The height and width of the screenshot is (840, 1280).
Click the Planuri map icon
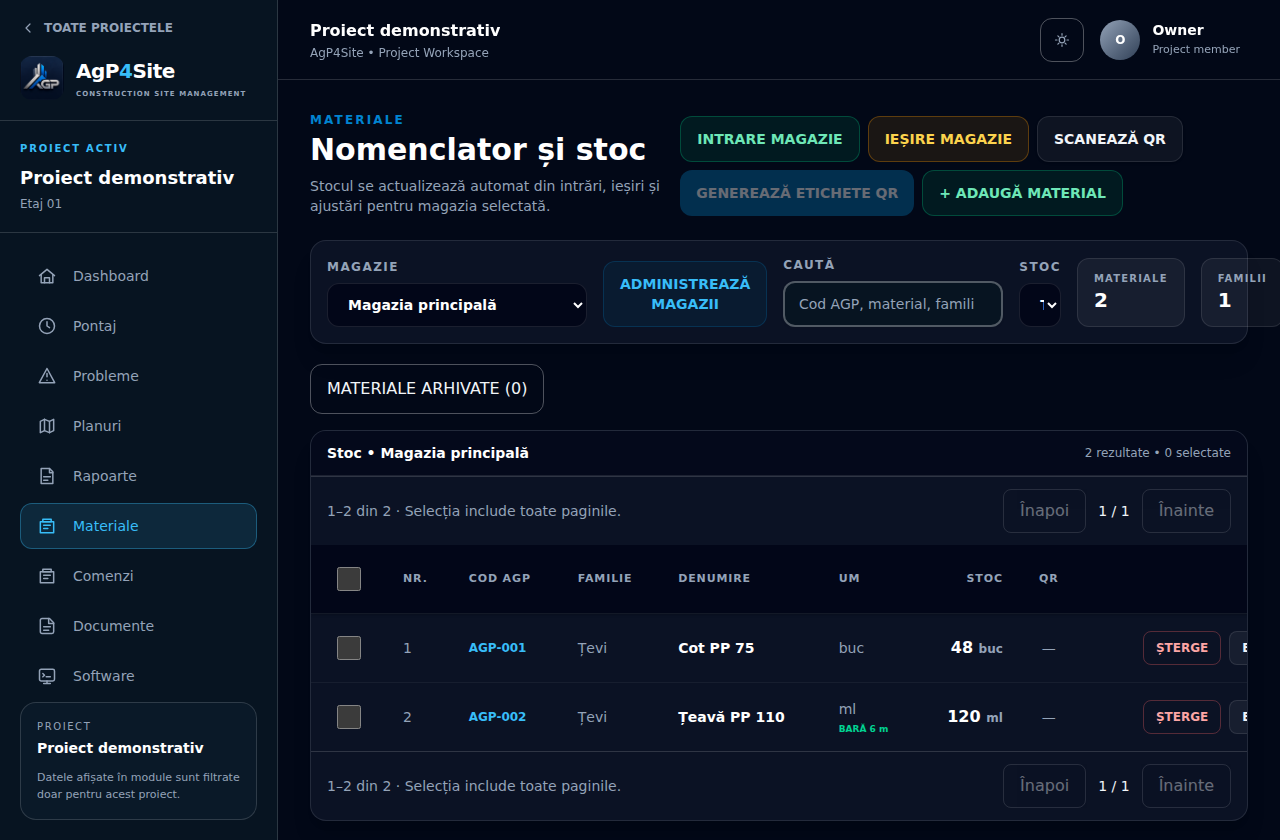47,426
